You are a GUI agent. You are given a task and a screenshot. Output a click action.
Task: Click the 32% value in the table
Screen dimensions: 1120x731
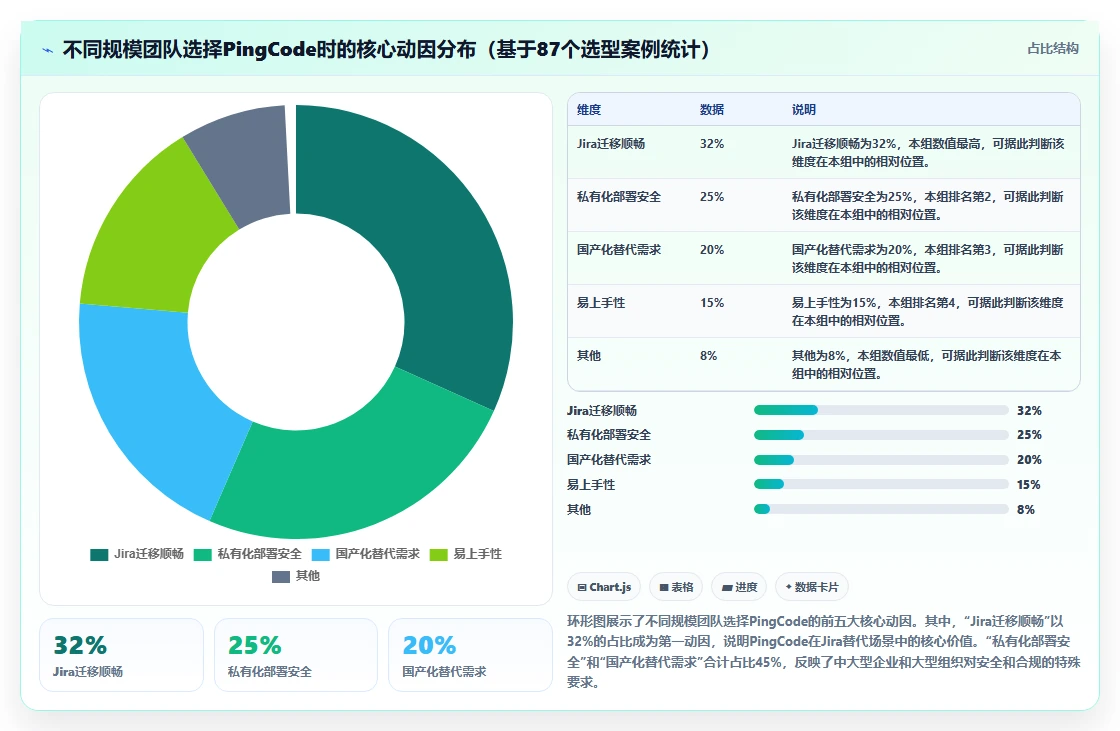tap(711, 144)
